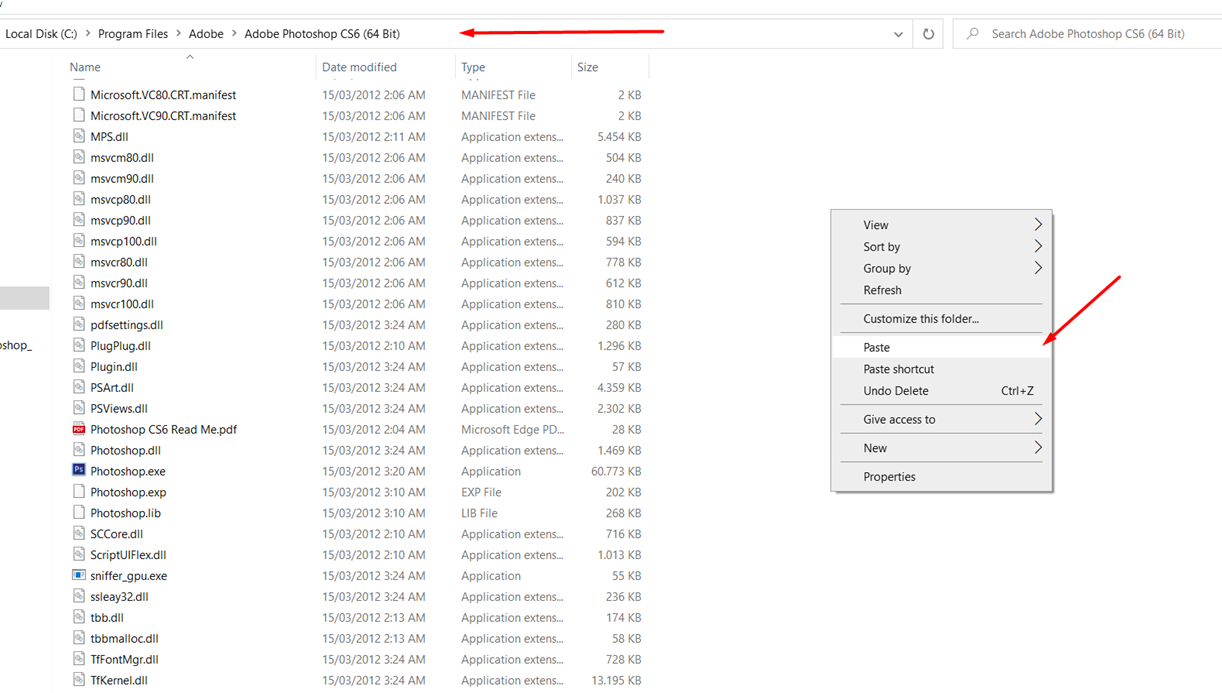Image resolution: width=1222 pixels, height=693 pixels.
Task: Click the Photoshop.exe application icon
Action: pos(79,471)
